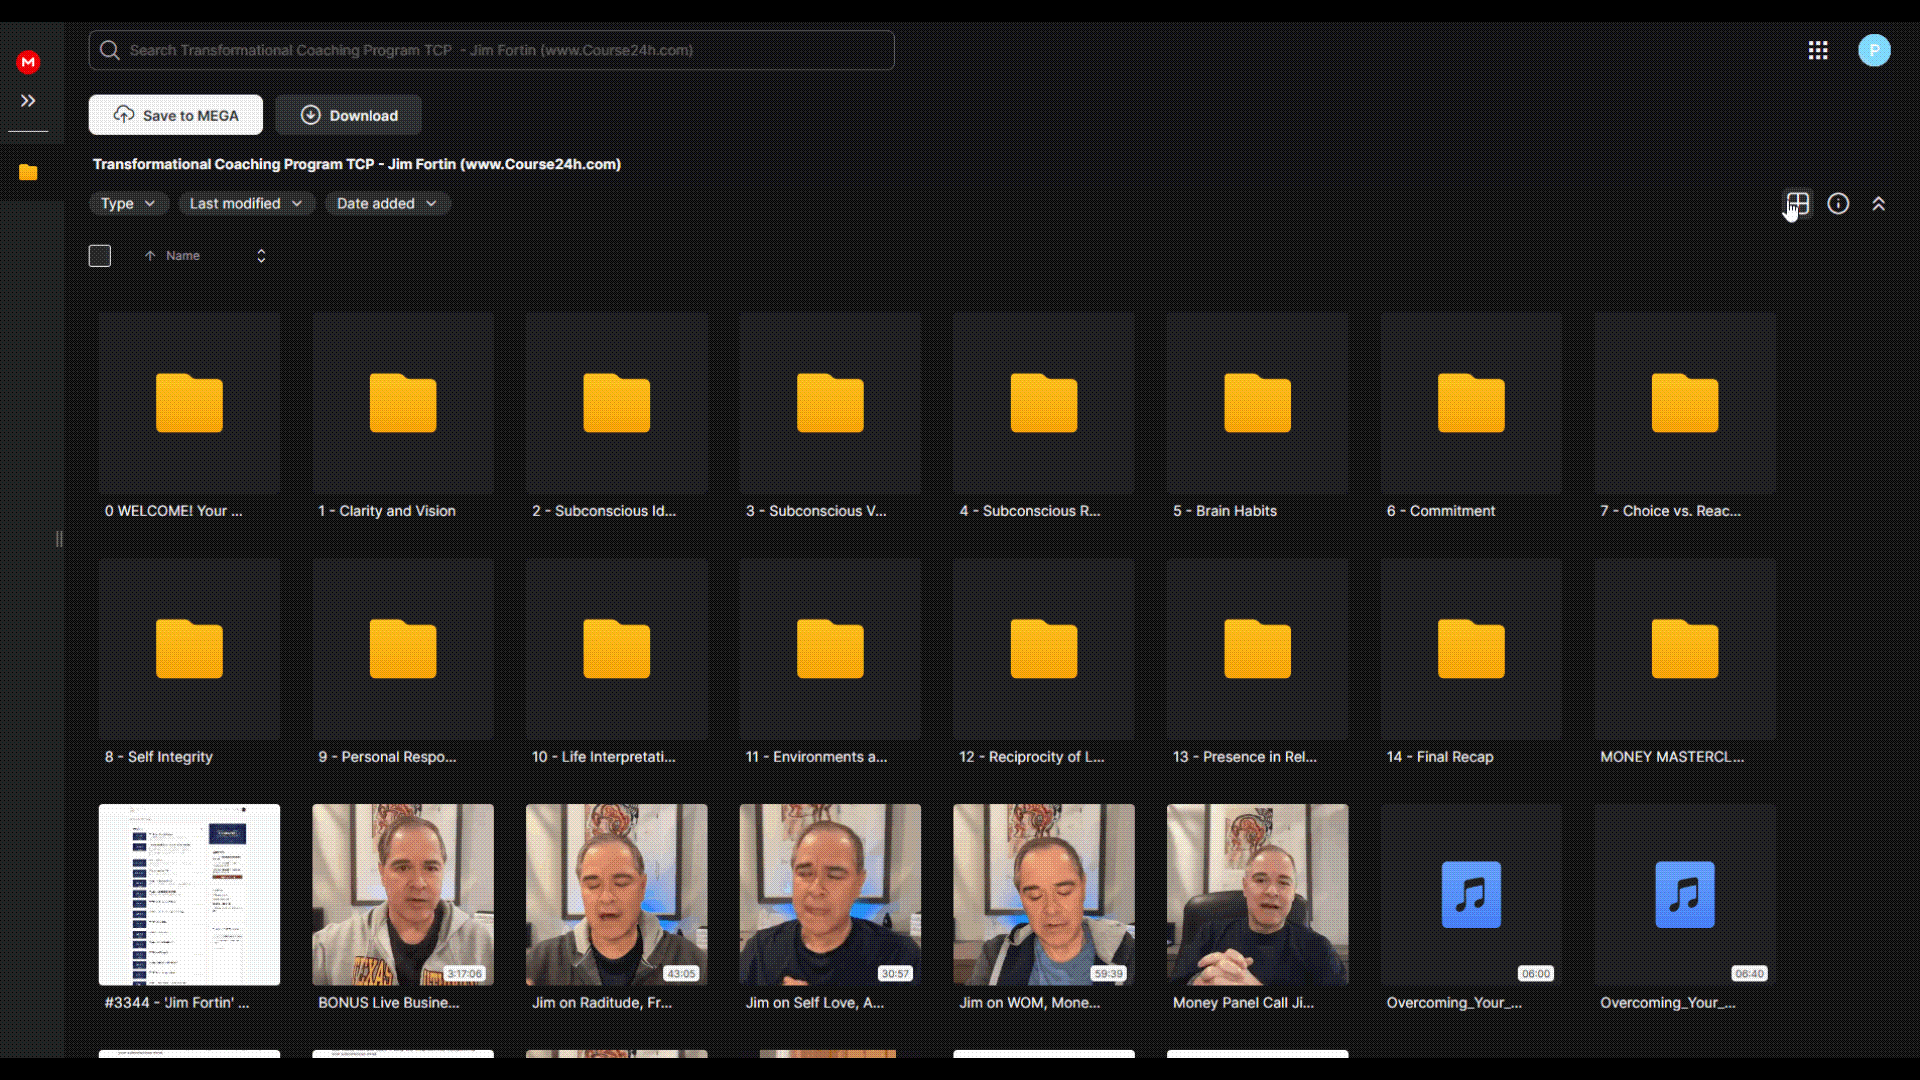Click the '6 - Commitment' label
The image size is (1920, 1080).
pyautogui.click(x=1441, y=511)
